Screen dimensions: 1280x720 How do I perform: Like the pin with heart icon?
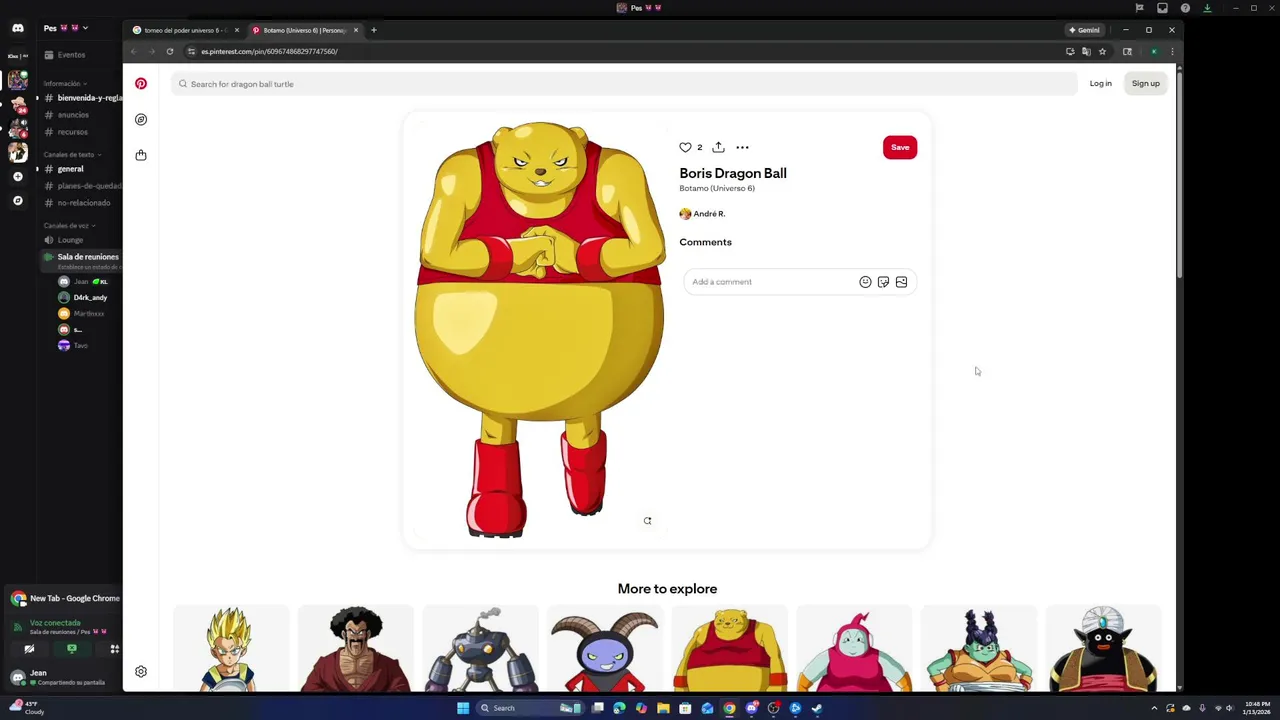(685, 147)
